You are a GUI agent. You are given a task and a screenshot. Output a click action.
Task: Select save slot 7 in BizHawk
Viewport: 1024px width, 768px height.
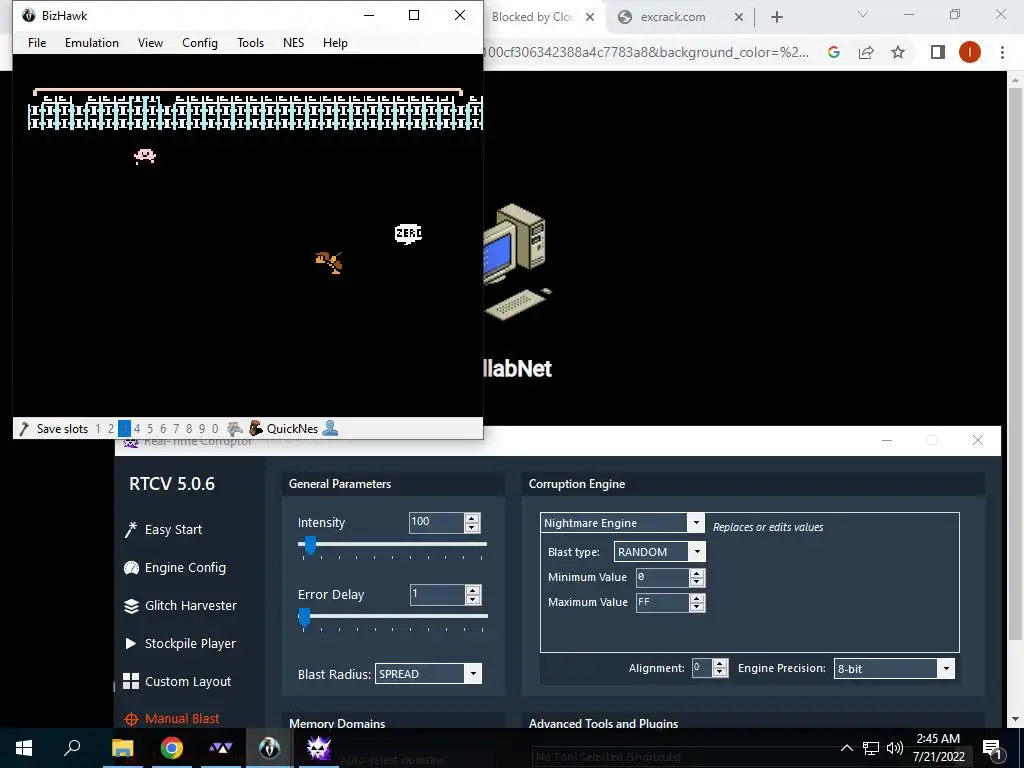click(176, 429)
